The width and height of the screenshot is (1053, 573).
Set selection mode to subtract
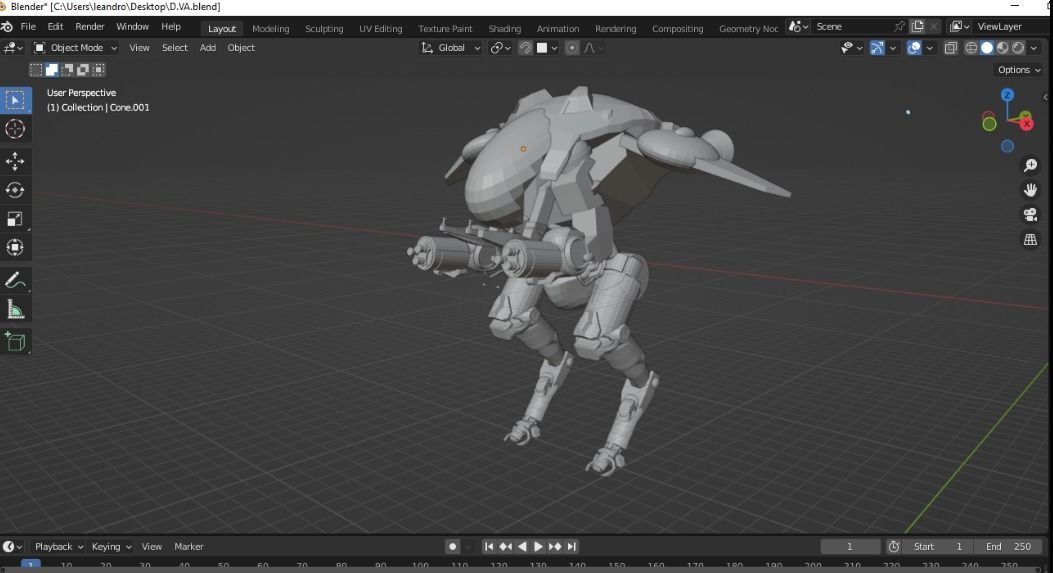pyautogui.click(x=67, y=70)
